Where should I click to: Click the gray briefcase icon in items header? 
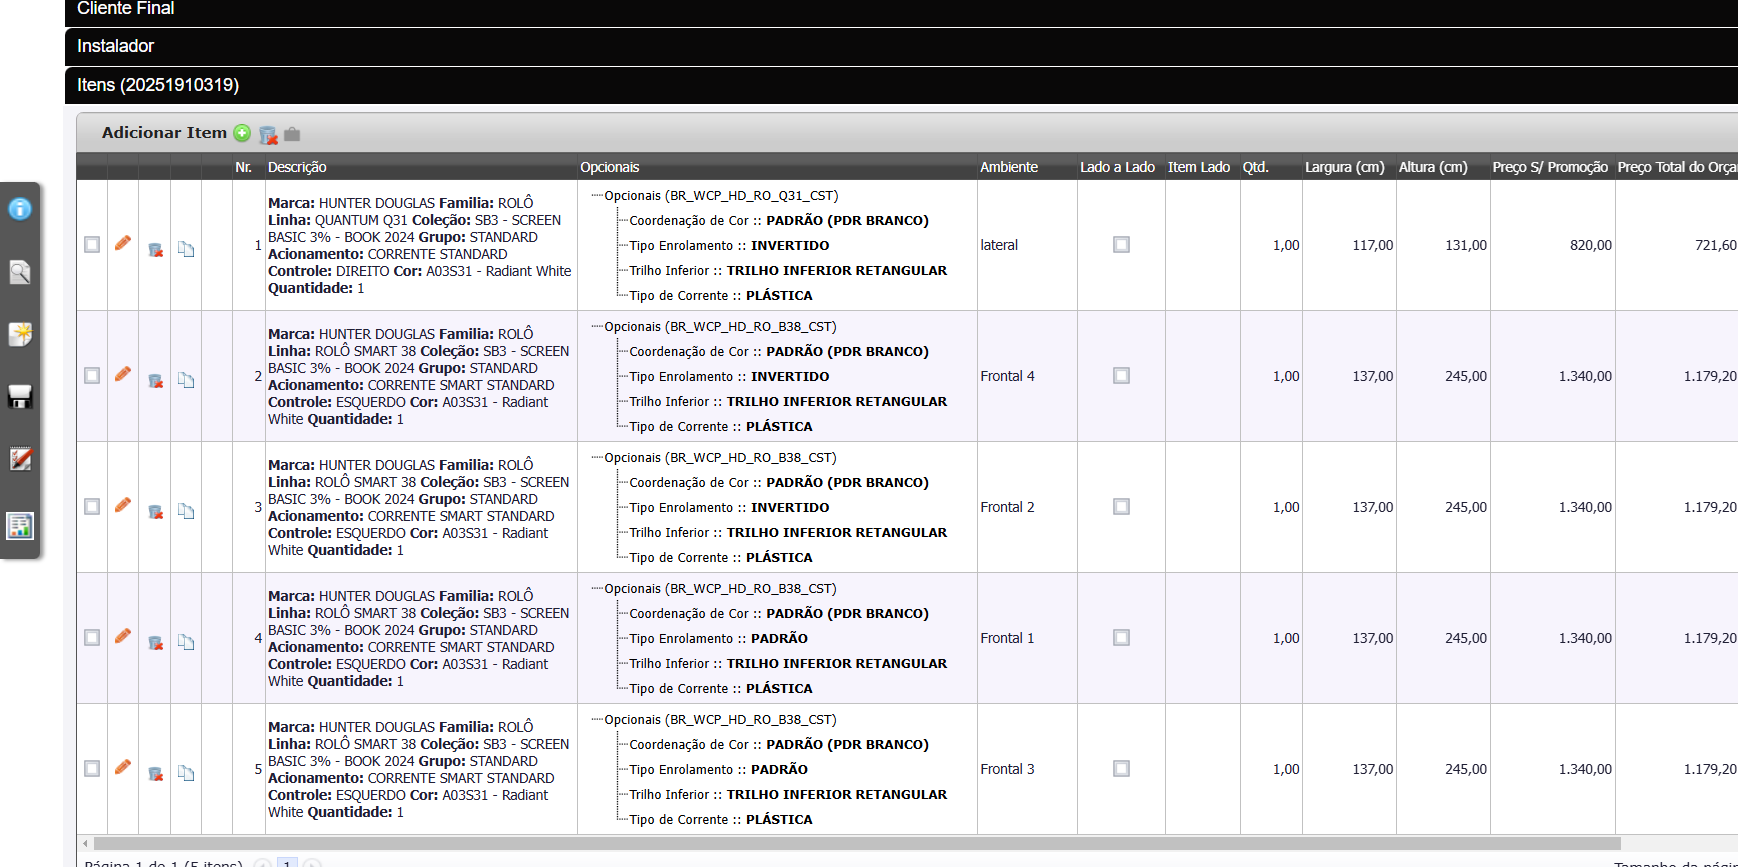coord(292,134)
